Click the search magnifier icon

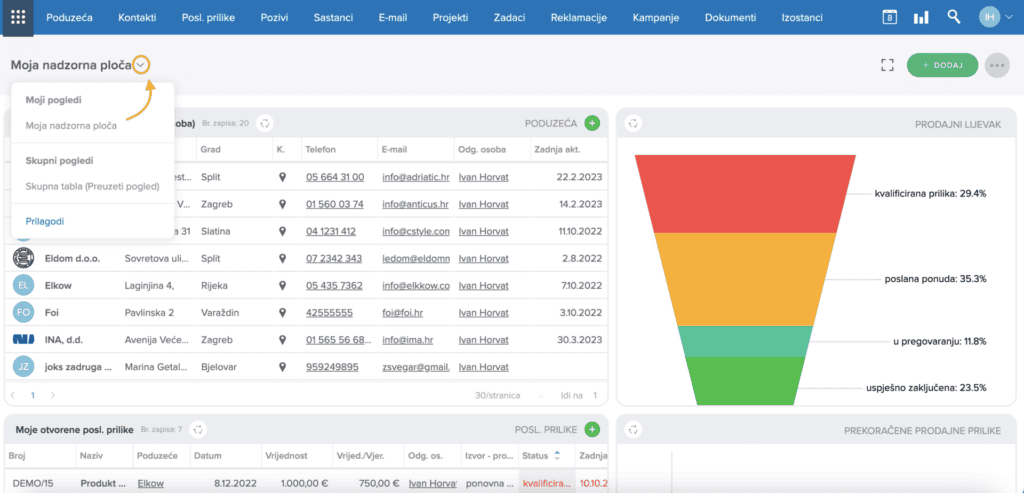coord(953,17)
